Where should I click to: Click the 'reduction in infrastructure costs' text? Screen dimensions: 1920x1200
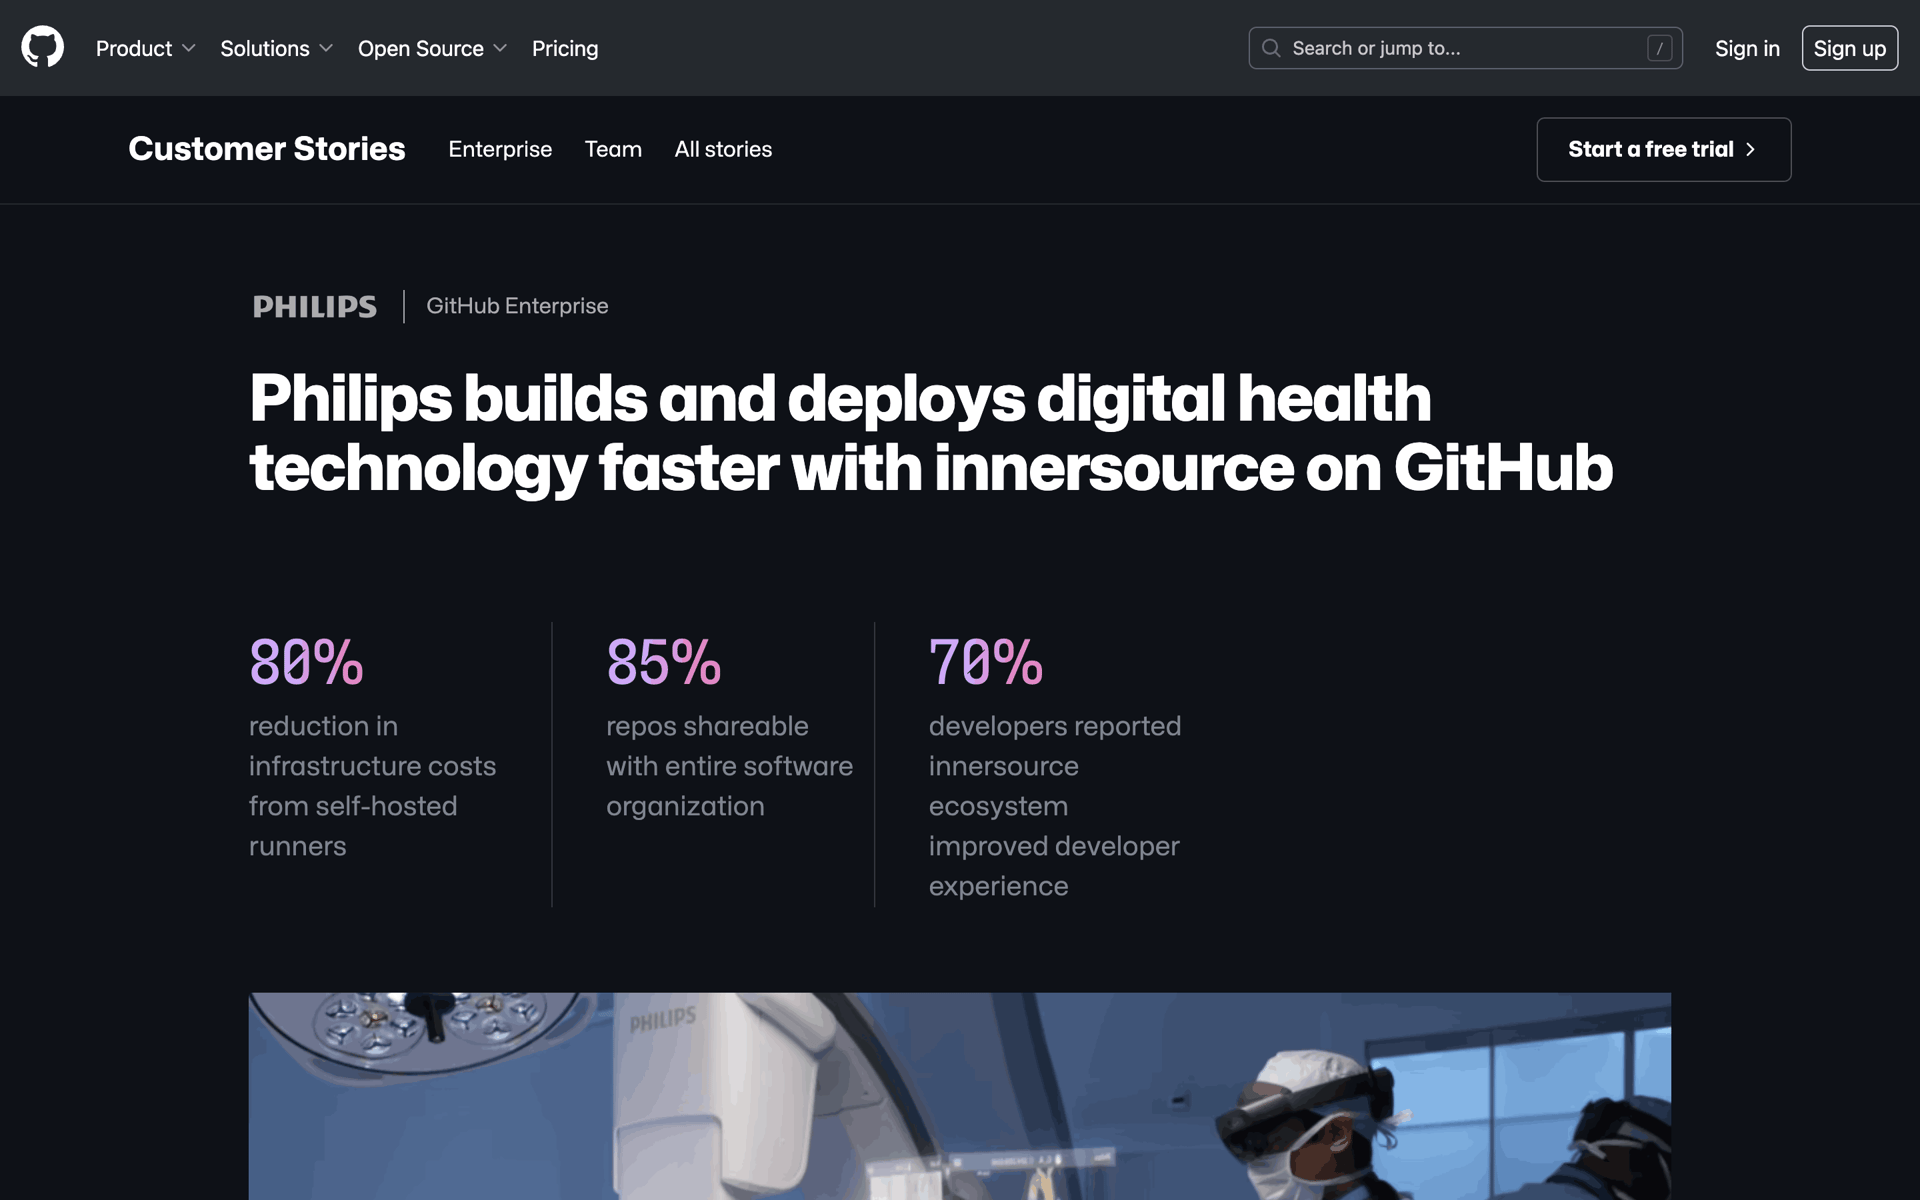[372, 786]
